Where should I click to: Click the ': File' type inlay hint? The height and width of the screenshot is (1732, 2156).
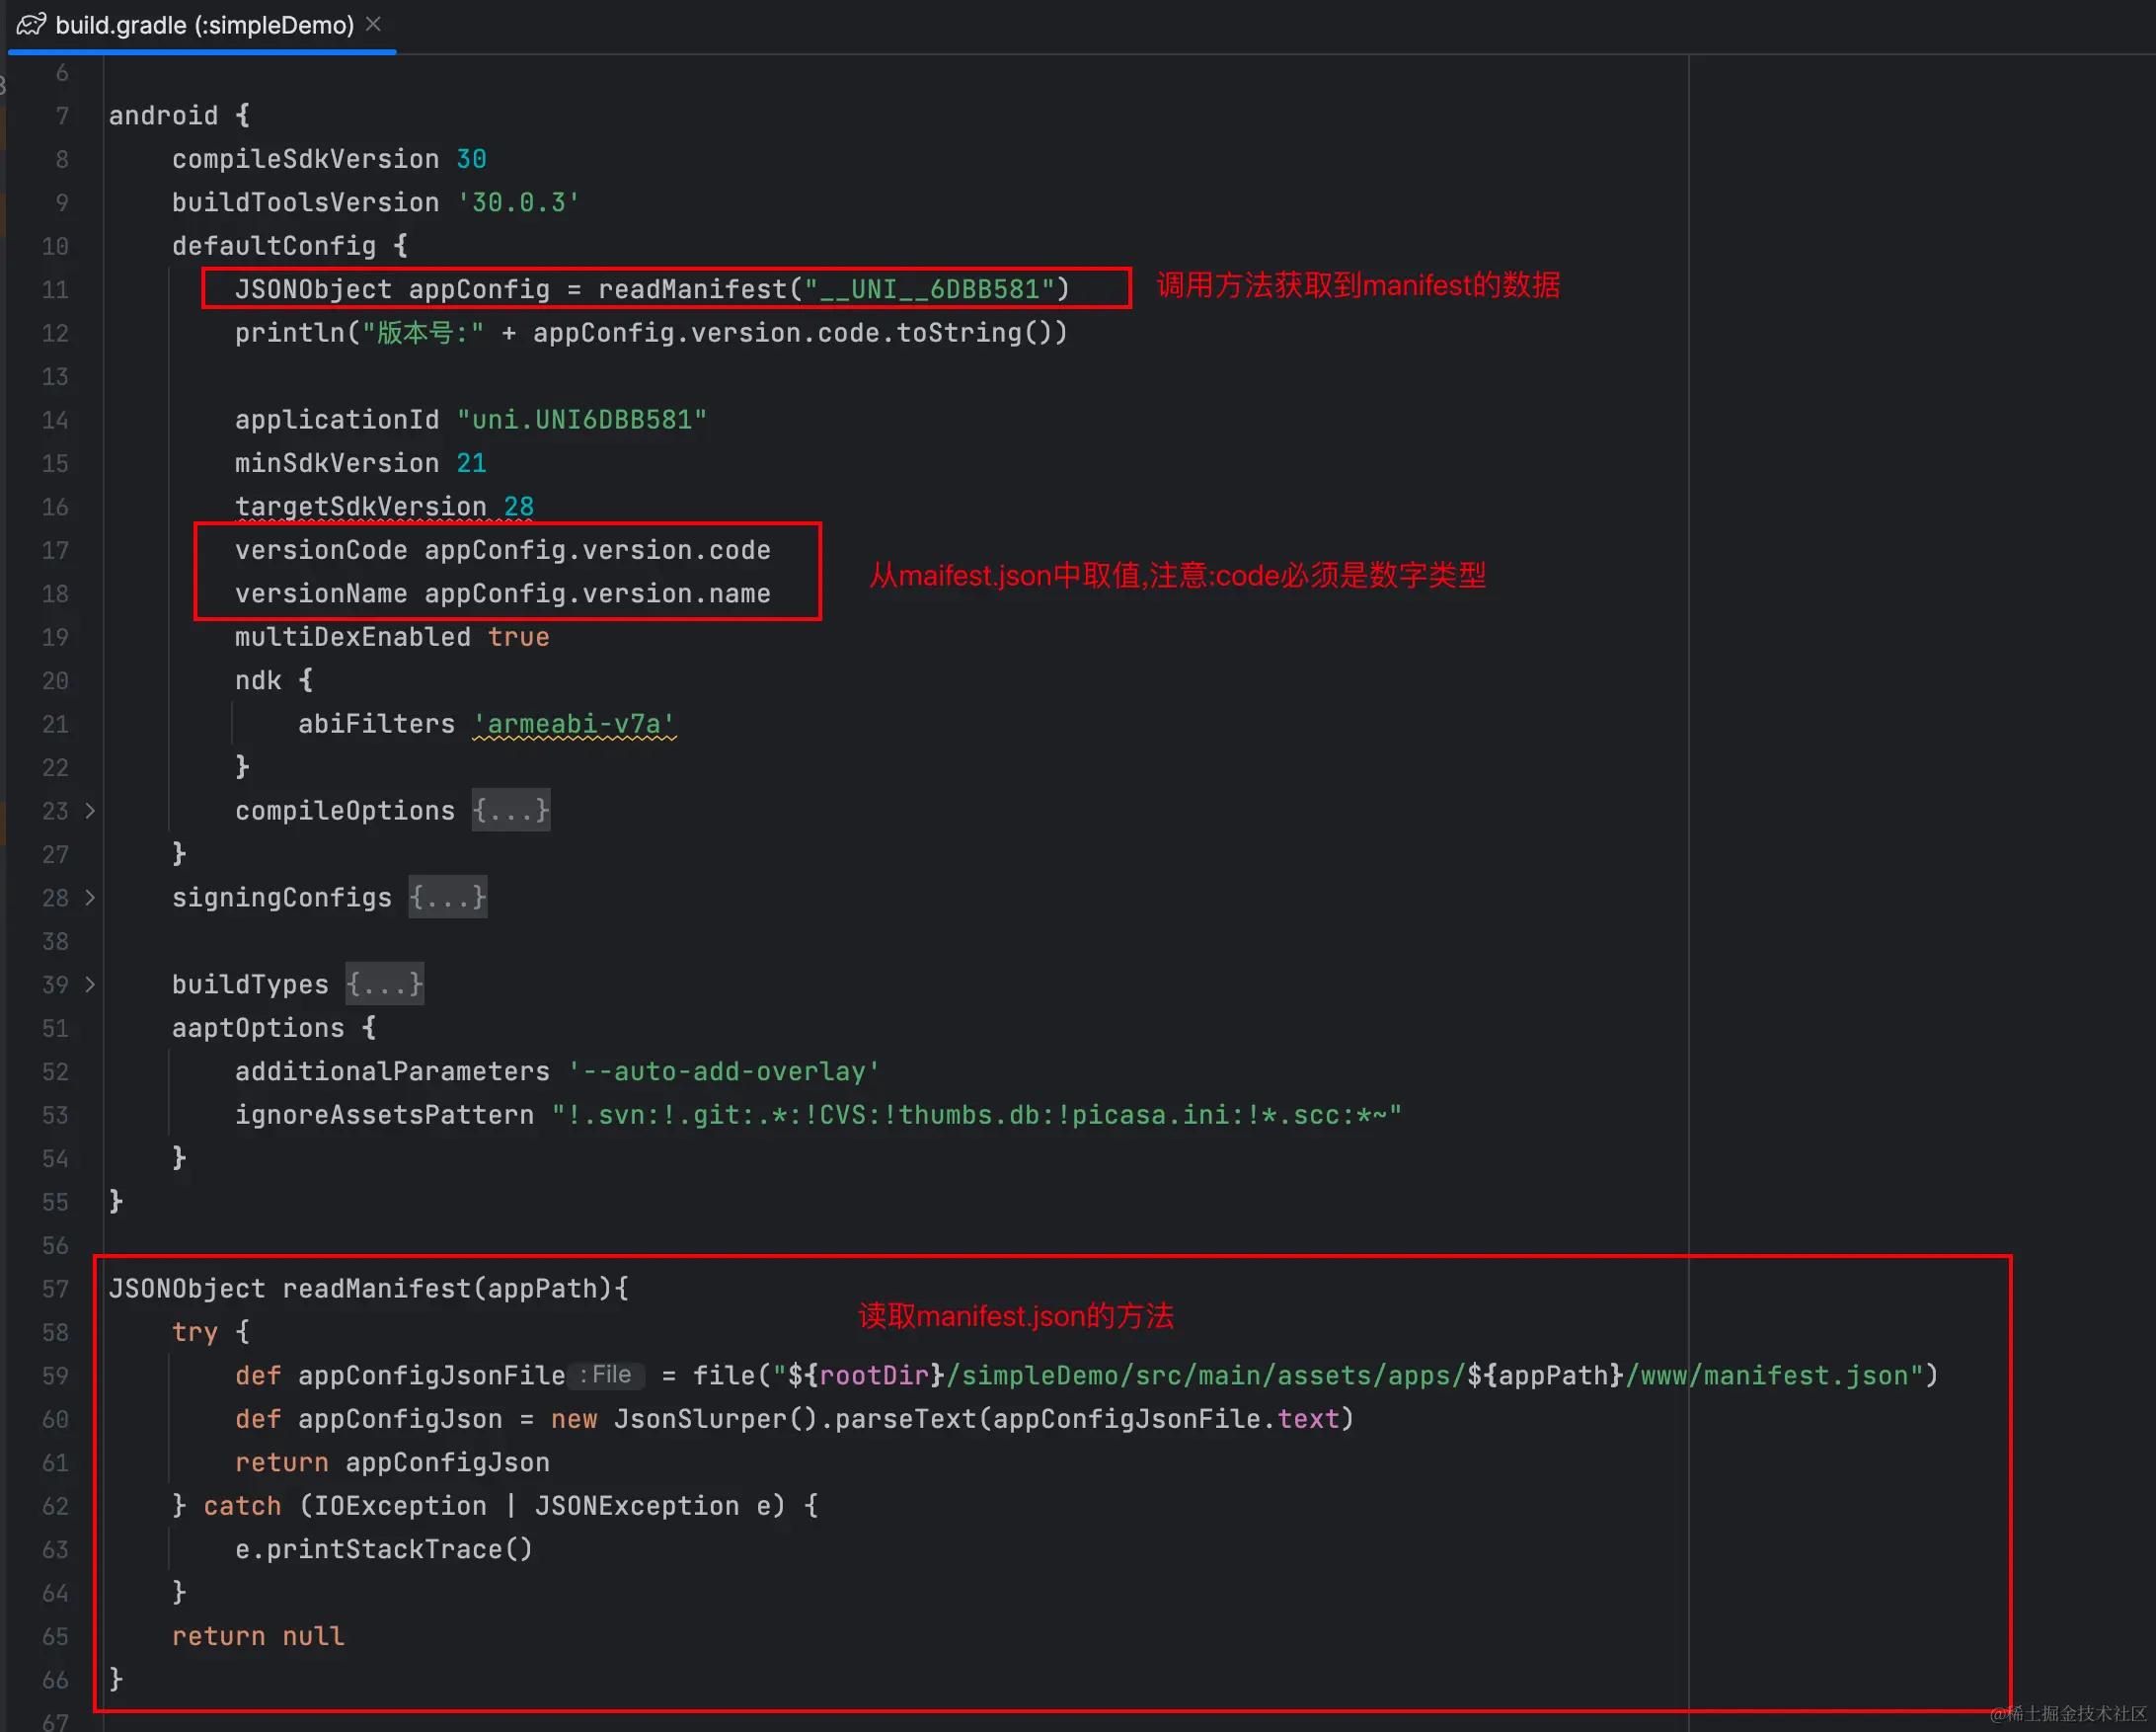(607, 1375)
